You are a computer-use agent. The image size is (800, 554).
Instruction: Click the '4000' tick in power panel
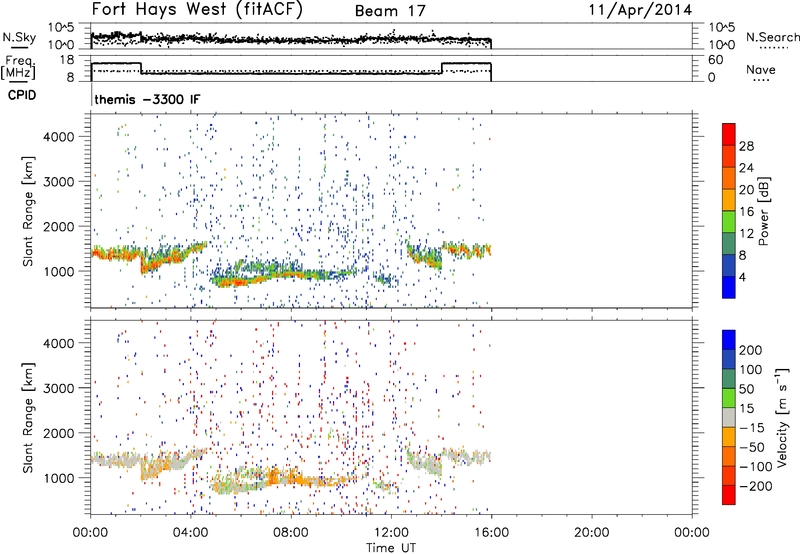click(58, 137)
